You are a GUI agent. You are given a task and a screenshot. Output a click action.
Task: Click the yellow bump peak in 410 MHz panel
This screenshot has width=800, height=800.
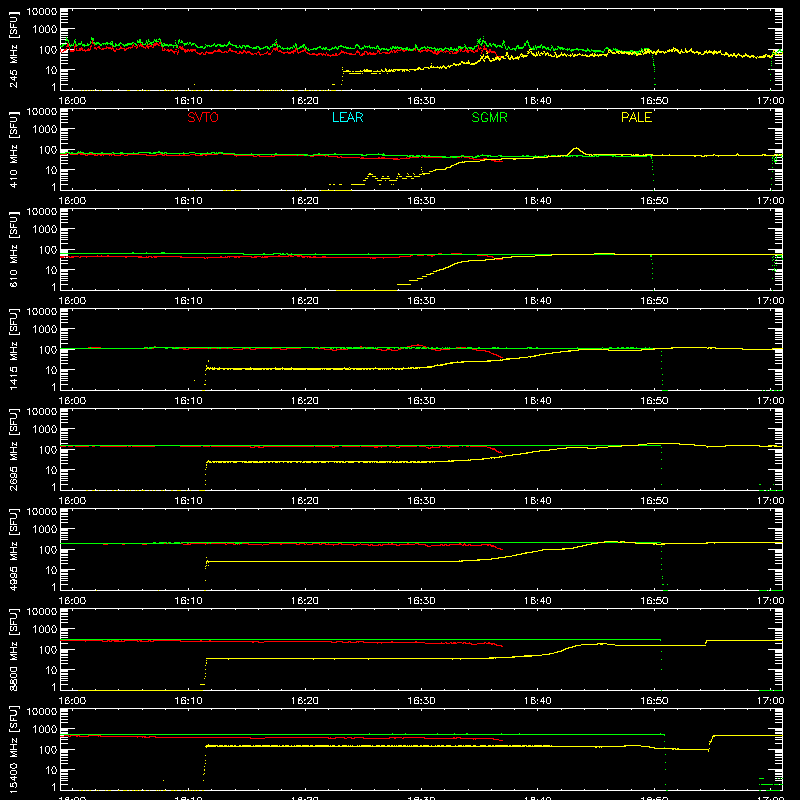[x=576, y=148]
